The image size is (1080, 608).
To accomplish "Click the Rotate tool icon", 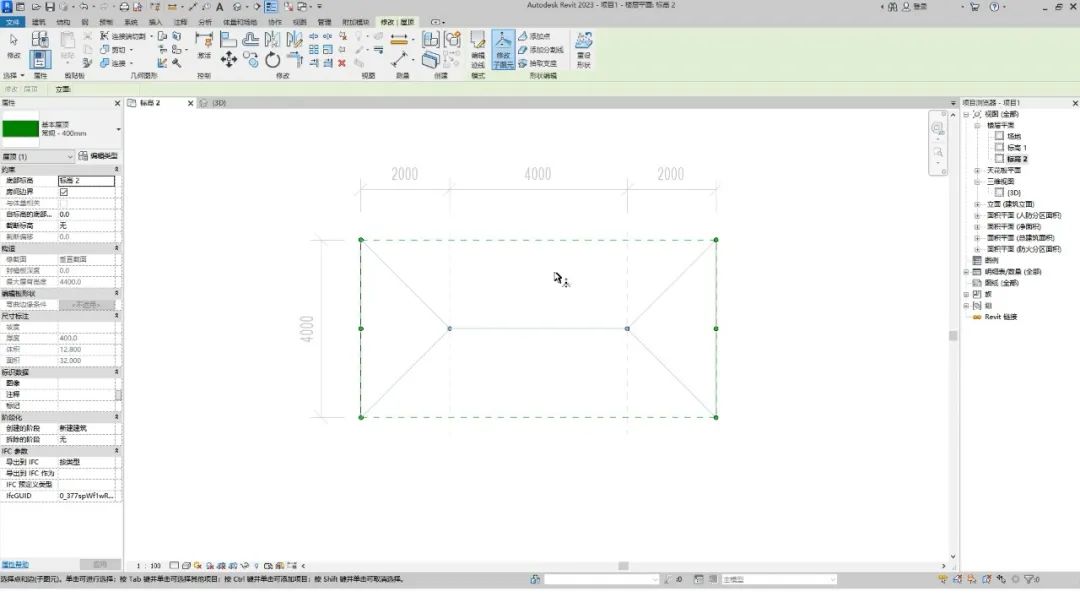I will click(273, 60).
